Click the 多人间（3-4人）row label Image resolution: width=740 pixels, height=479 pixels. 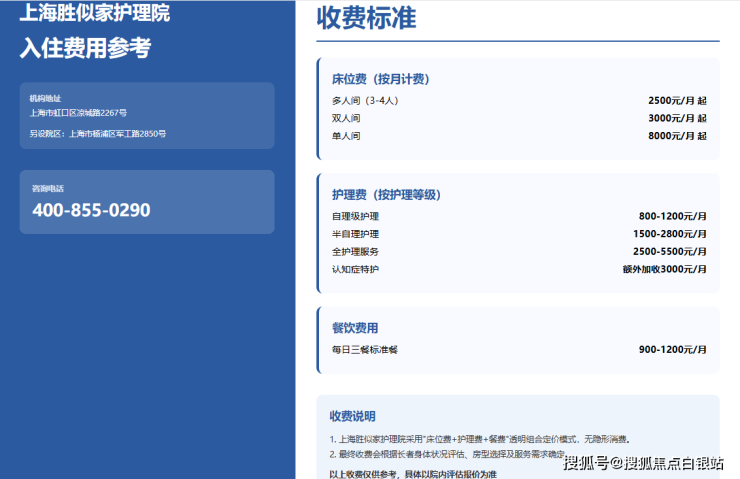click(365, 101)
